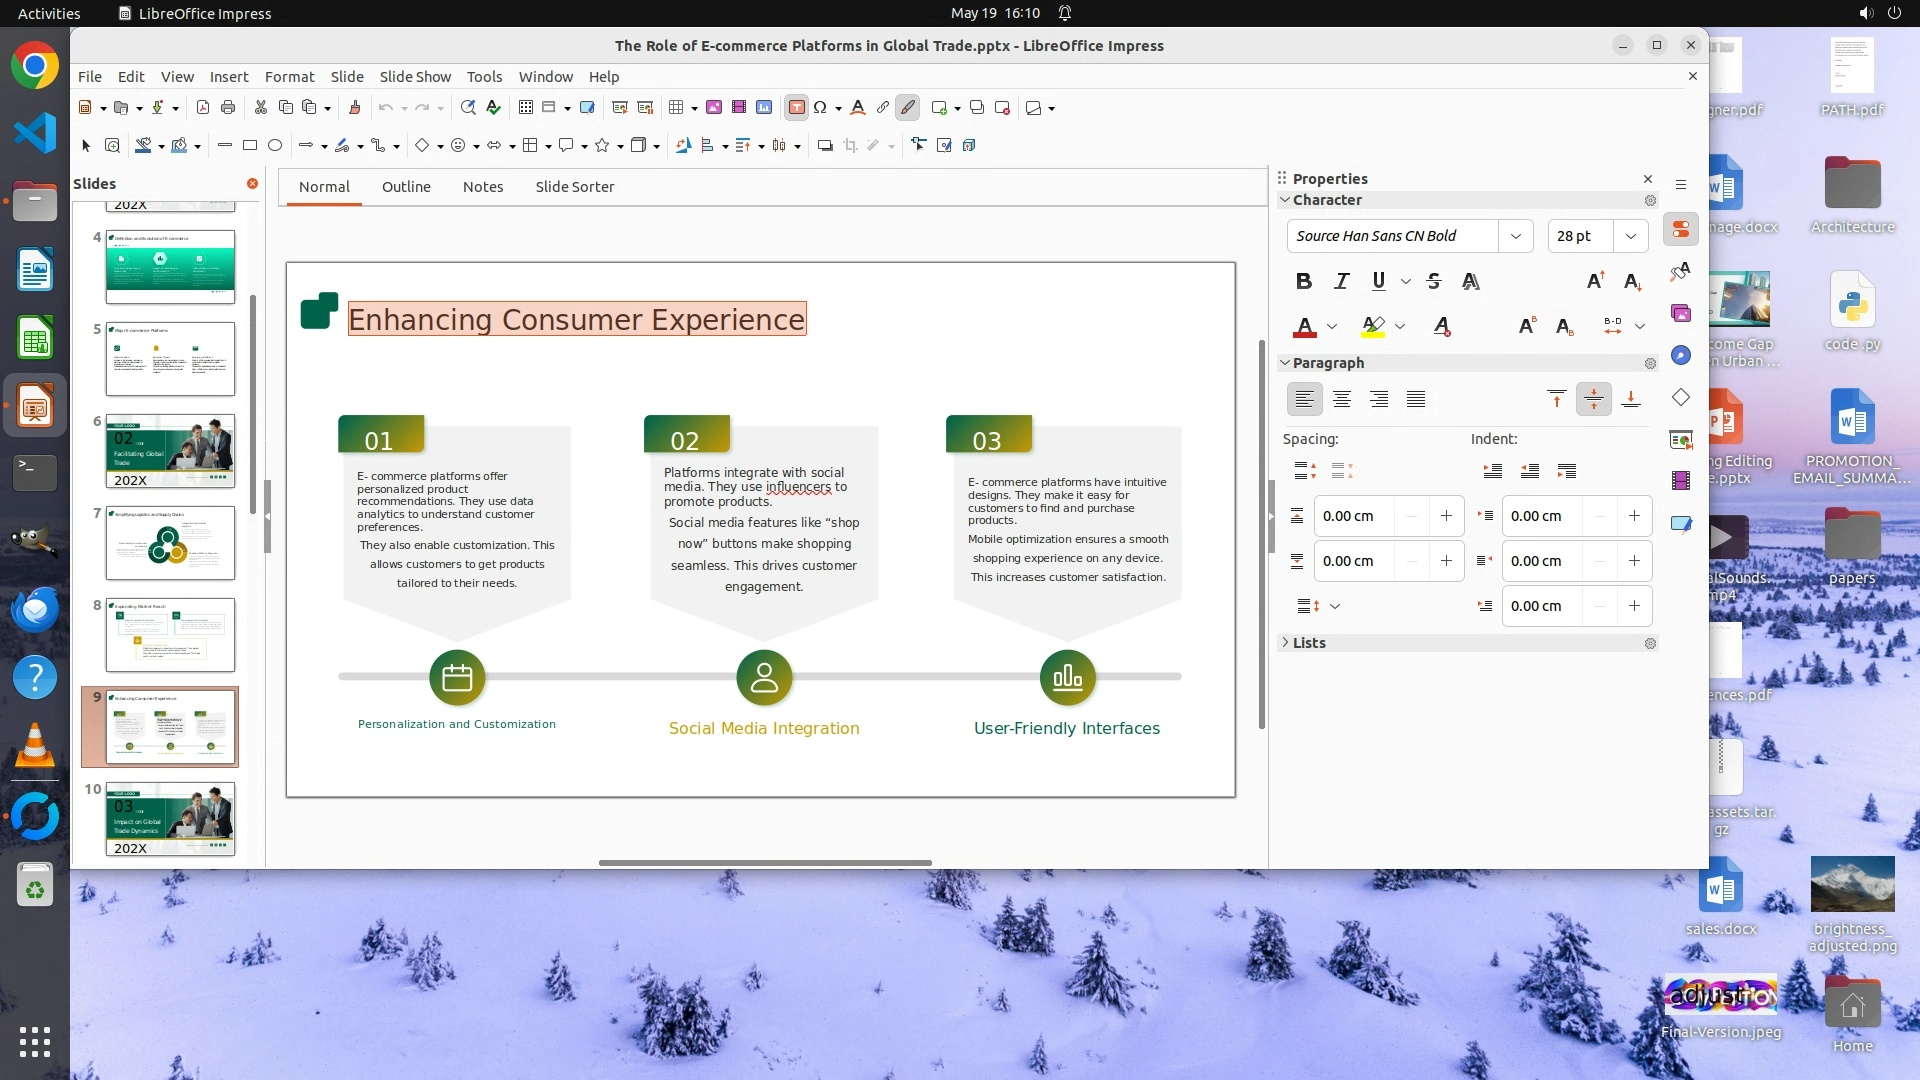Select Justified paragraph alignment
Image resolution: width=1920 pixels, height=1080 pixels.
1415,399
